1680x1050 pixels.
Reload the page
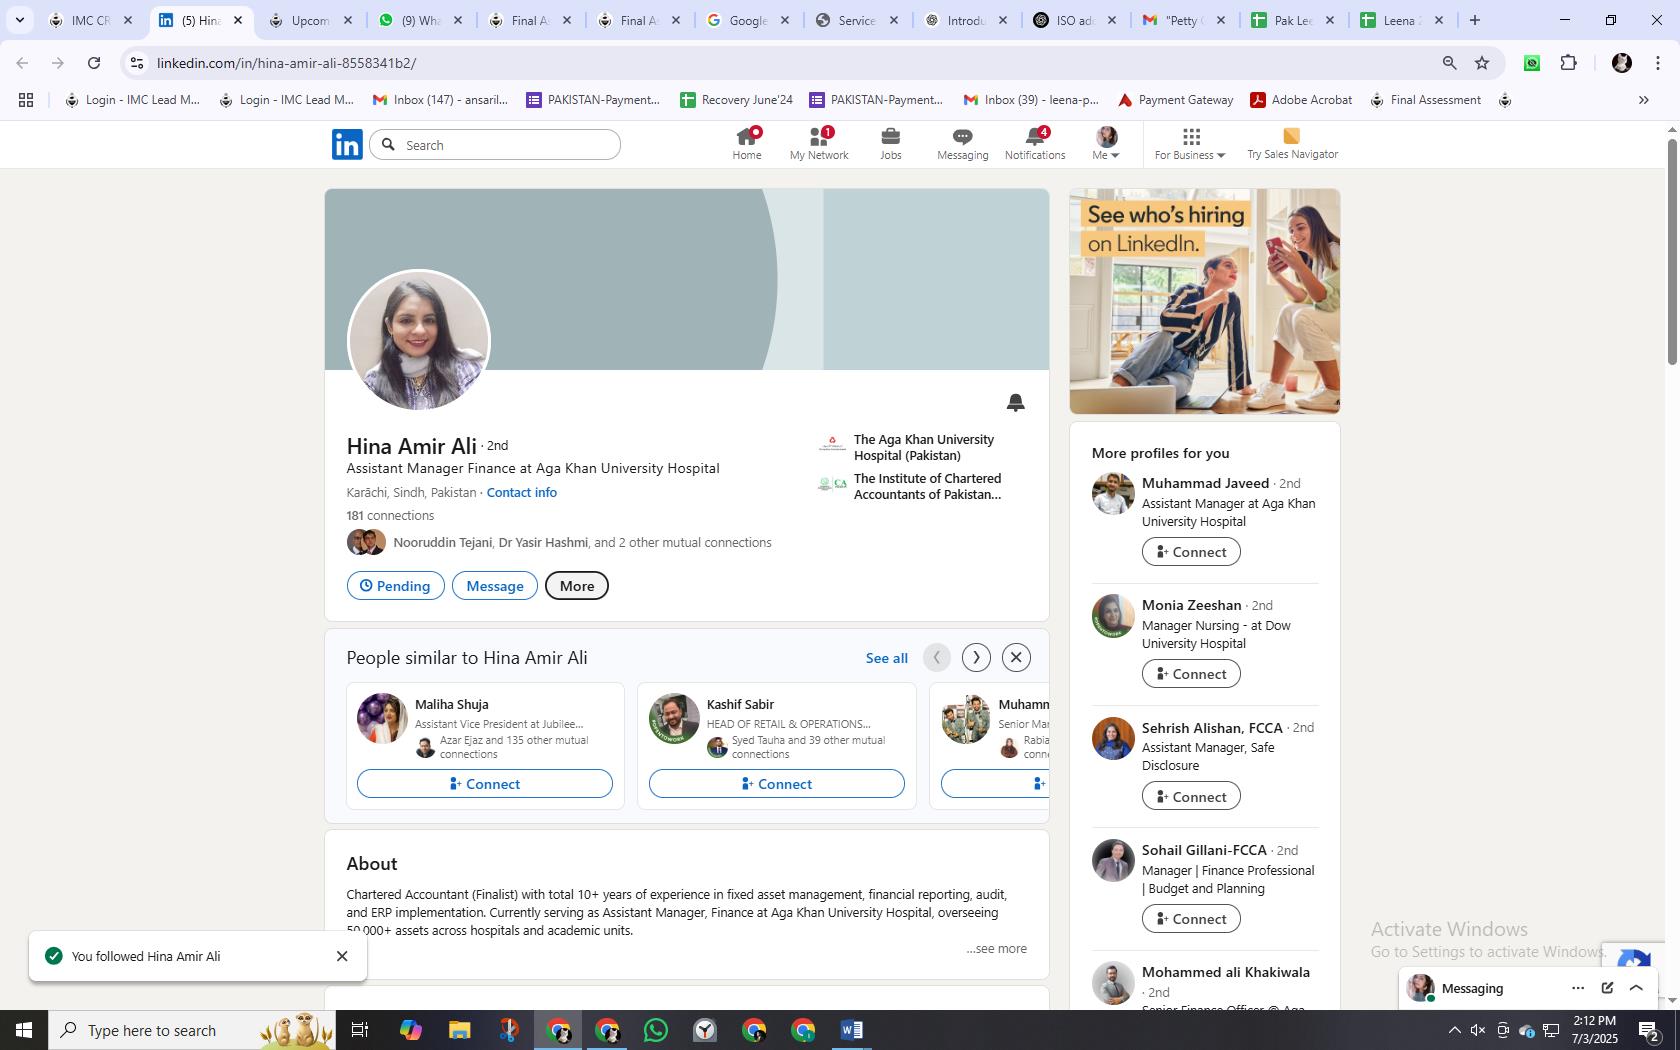point(94,63)
